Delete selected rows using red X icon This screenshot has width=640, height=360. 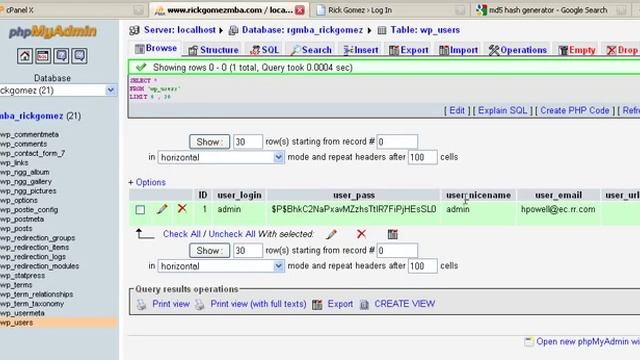point(361,234)
